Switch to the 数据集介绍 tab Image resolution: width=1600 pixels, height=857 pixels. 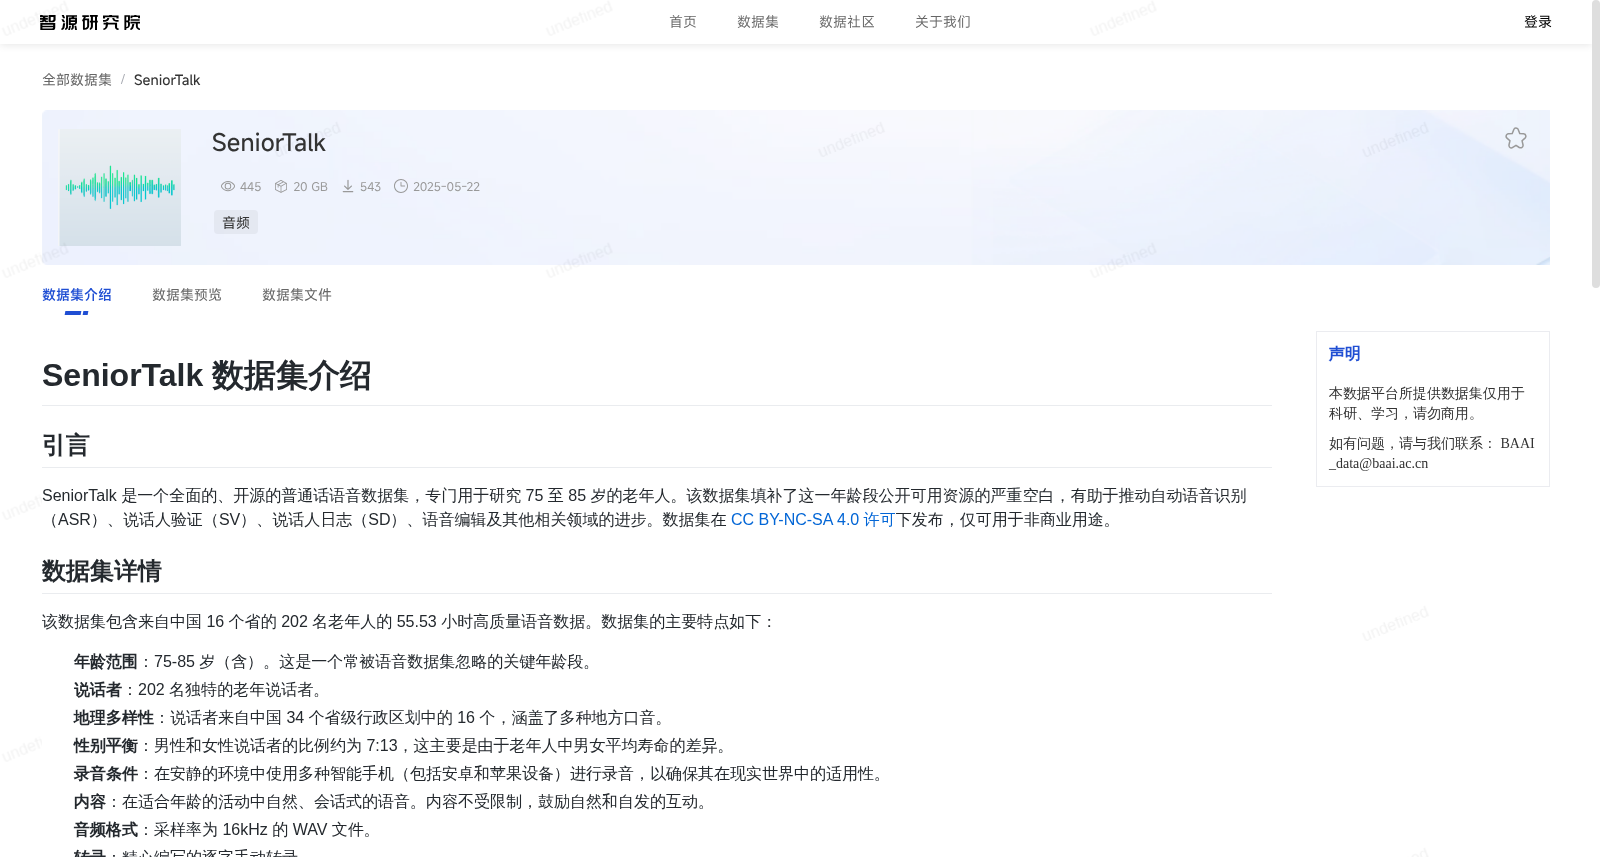(x=77, y=295)
